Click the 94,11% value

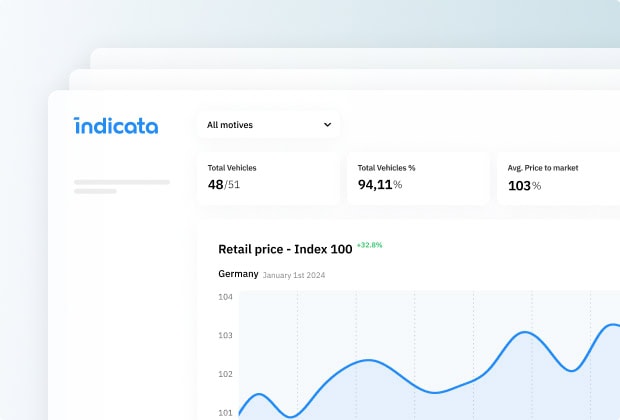coord(380,185)
